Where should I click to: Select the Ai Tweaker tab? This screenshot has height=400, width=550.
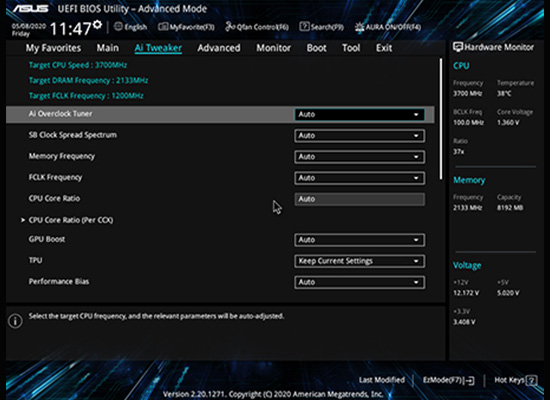[x=158, y=48]
